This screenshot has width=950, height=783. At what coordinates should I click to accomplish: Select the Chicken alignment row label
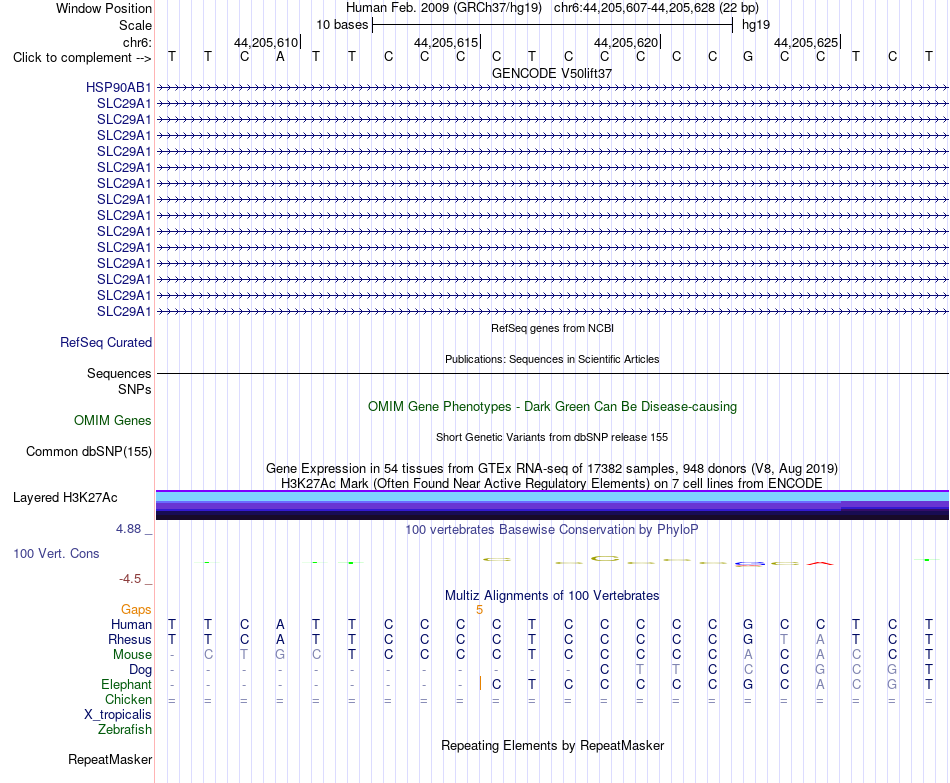128,699
